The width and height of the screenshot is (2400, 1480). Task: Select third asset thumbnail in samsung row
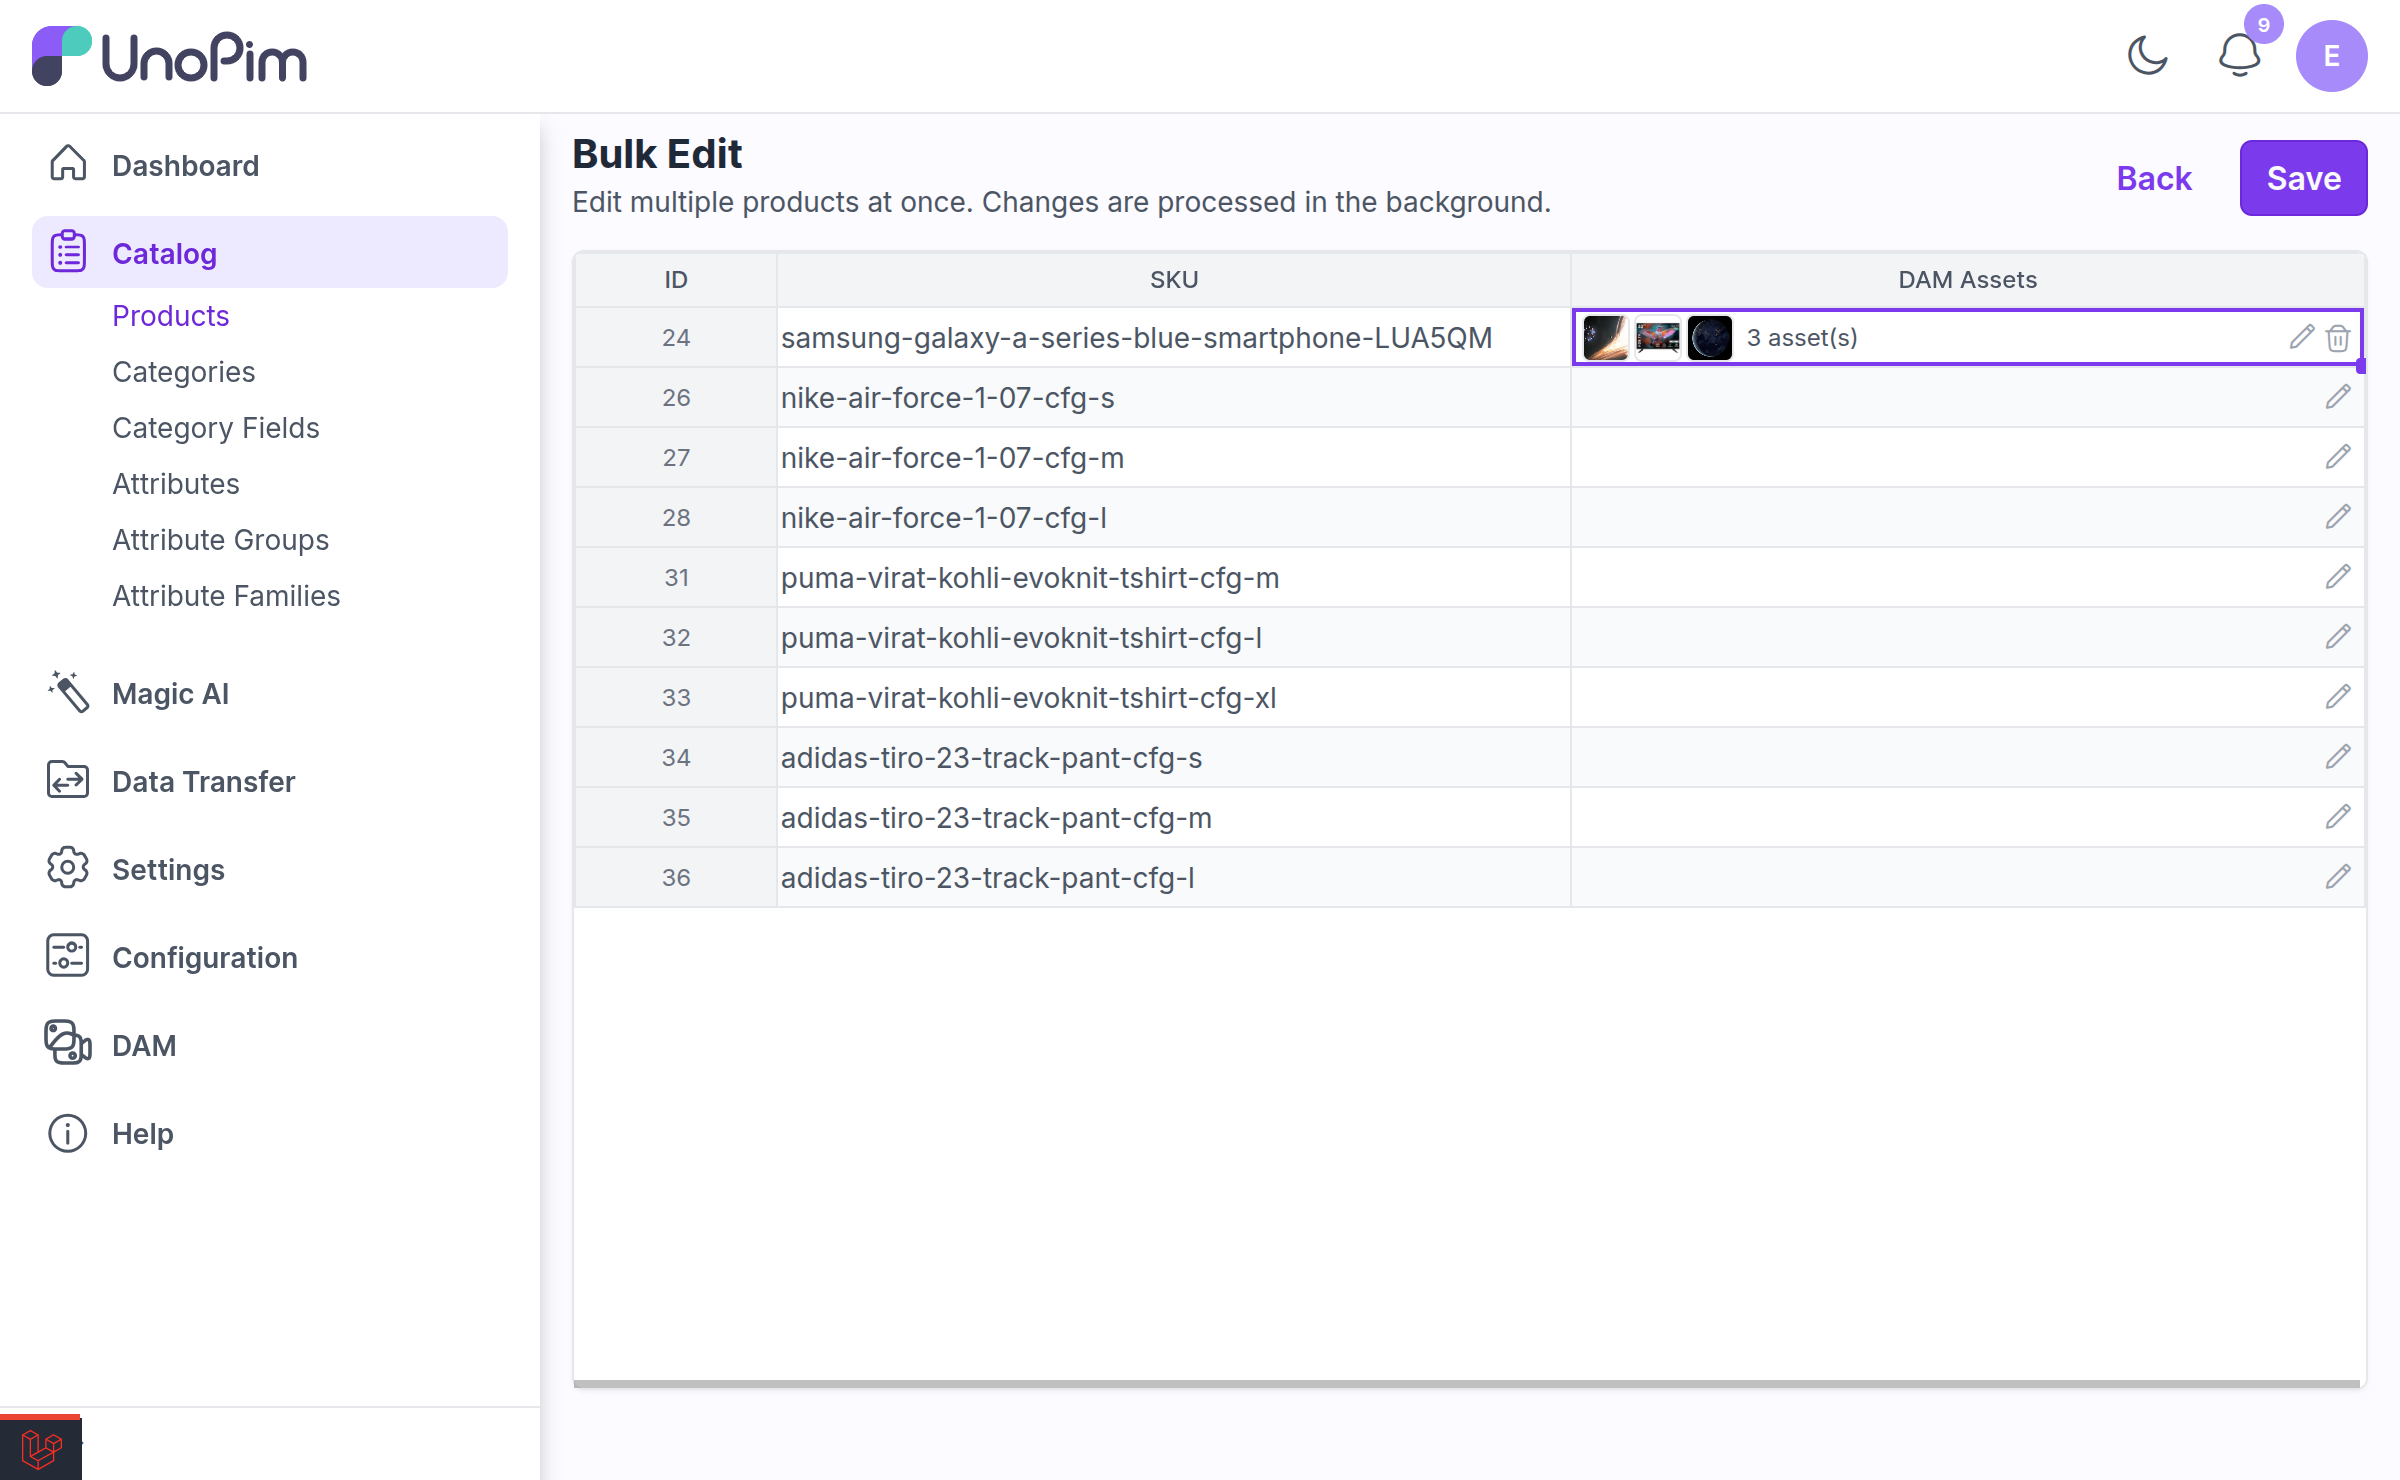(1710, 337)
